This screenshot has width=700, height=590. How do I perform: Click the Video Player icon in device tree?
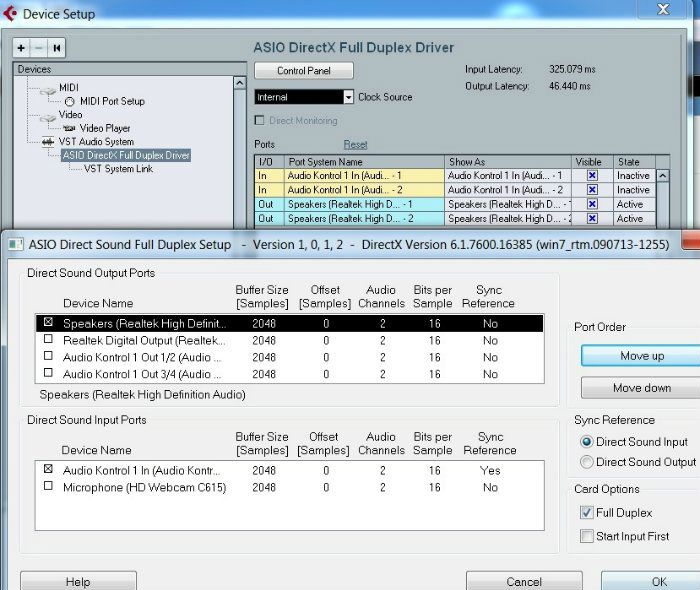click(x=69, y=128)
